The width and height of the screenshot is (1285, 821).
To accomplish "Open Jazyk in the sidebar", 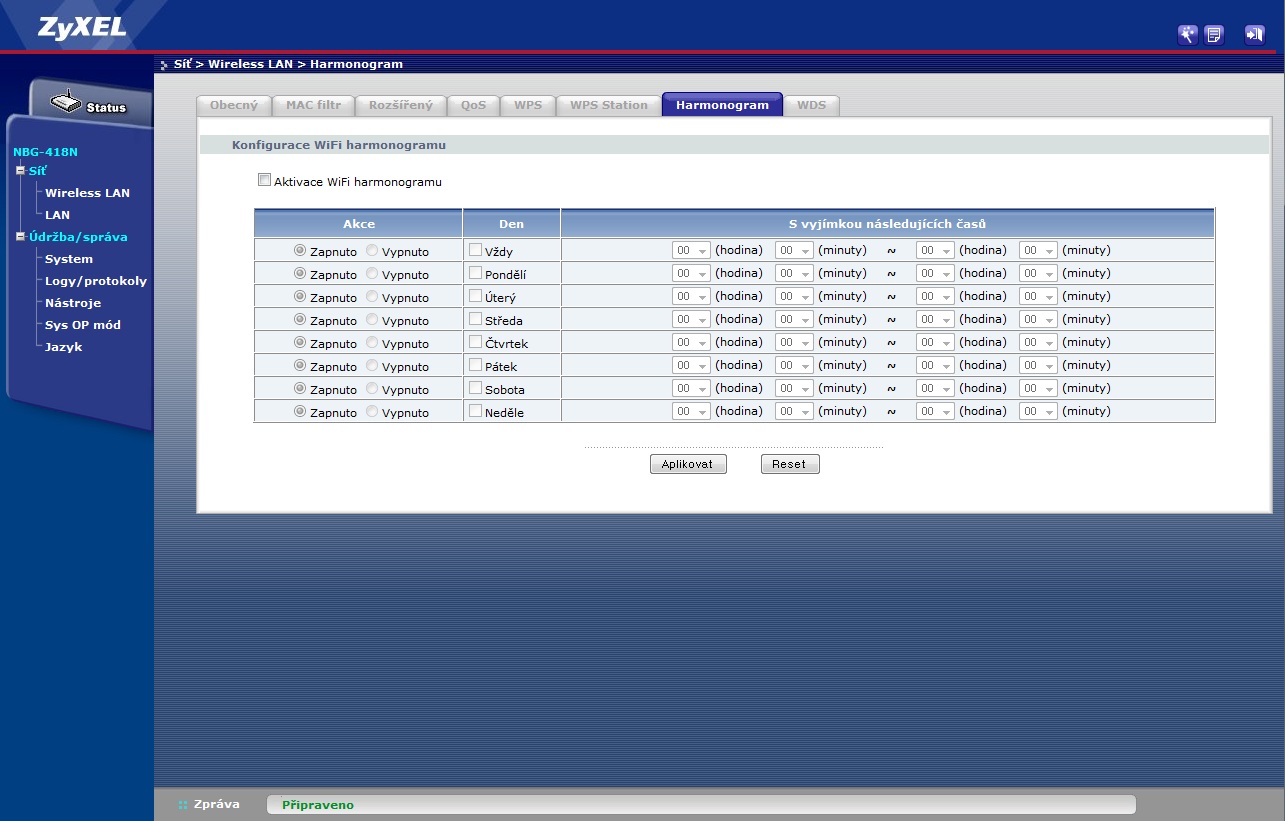I will point(64,347).
